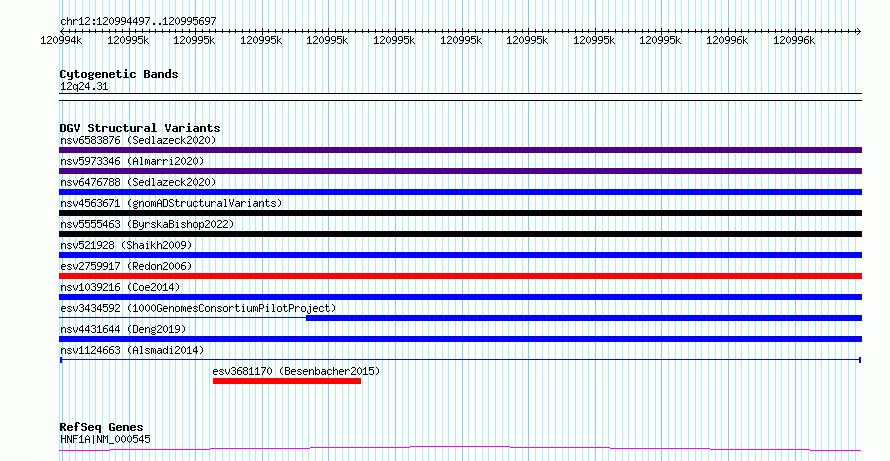Click the 12q24.31 cytogenetic band label
Screen dimensions: 890x461
tap(84, 86)
